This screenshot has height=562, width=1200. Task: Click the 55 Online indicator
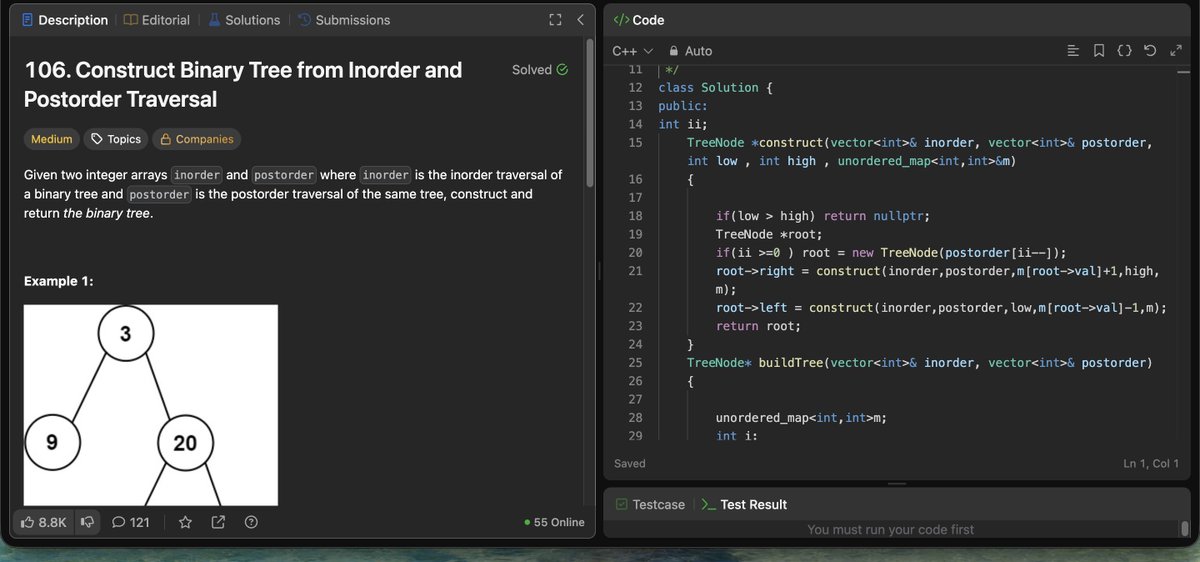[554, 522]
